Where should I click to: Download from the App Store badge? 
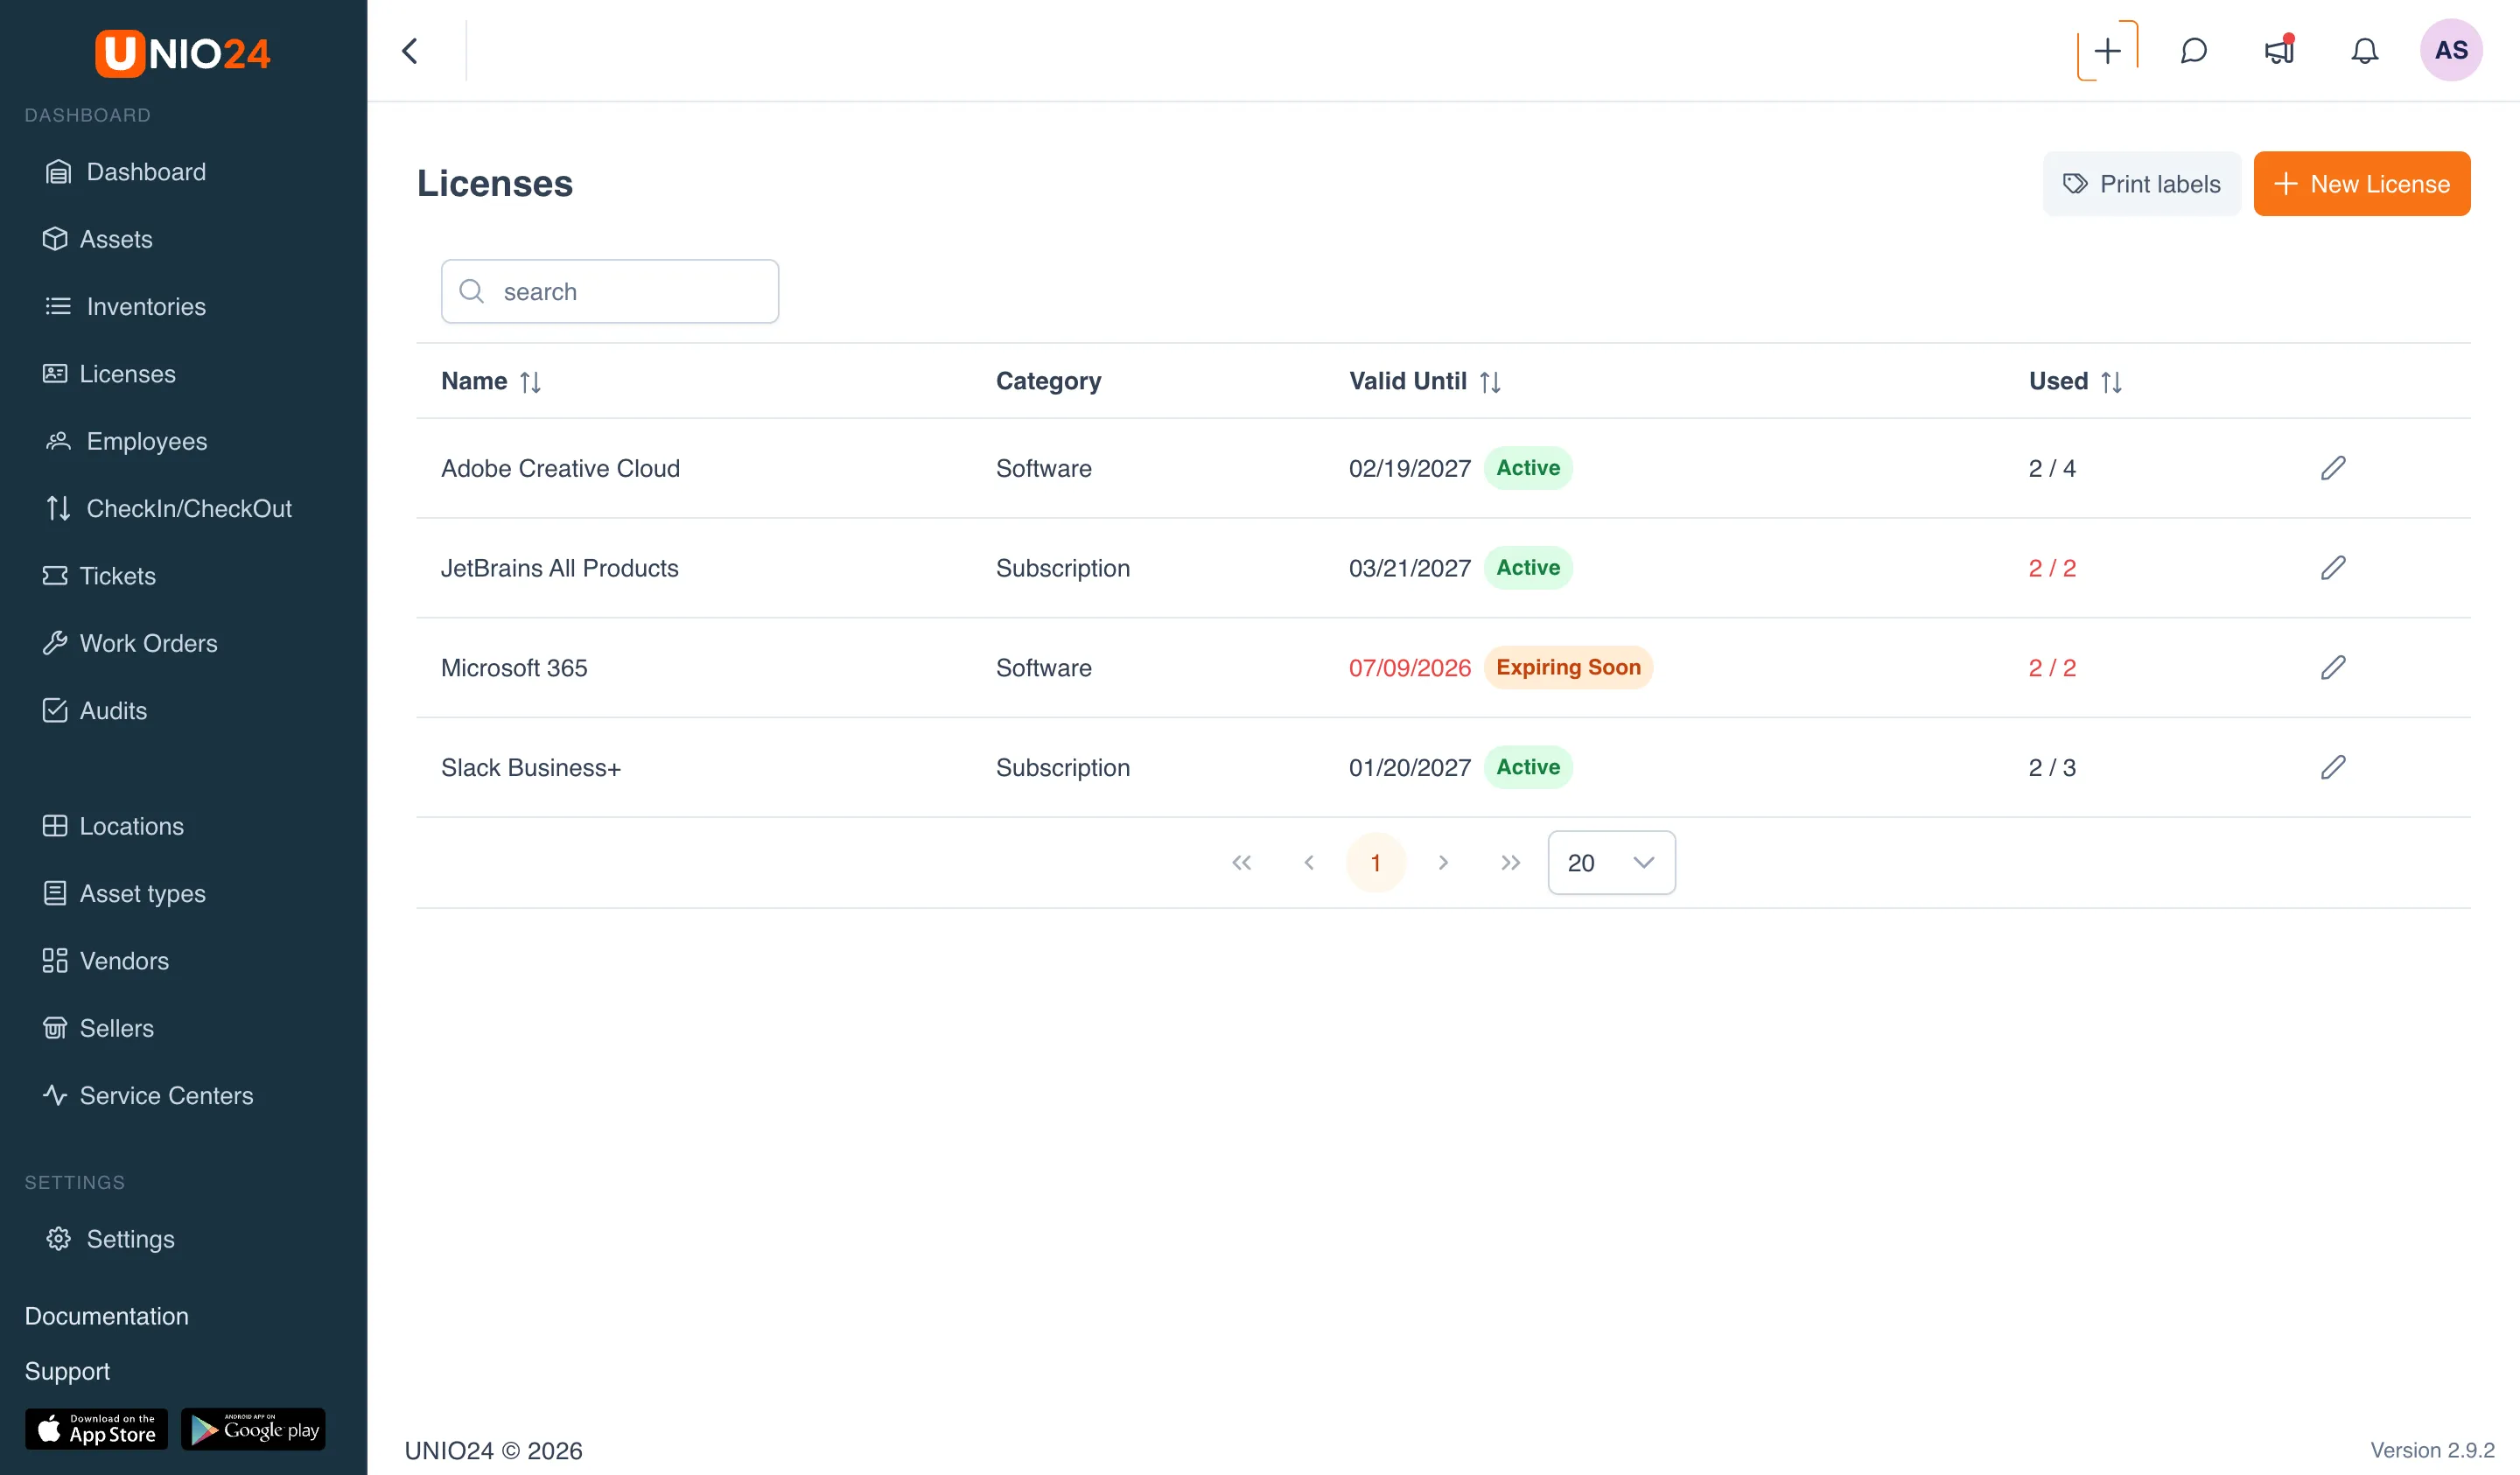[x=96, y=1429]
